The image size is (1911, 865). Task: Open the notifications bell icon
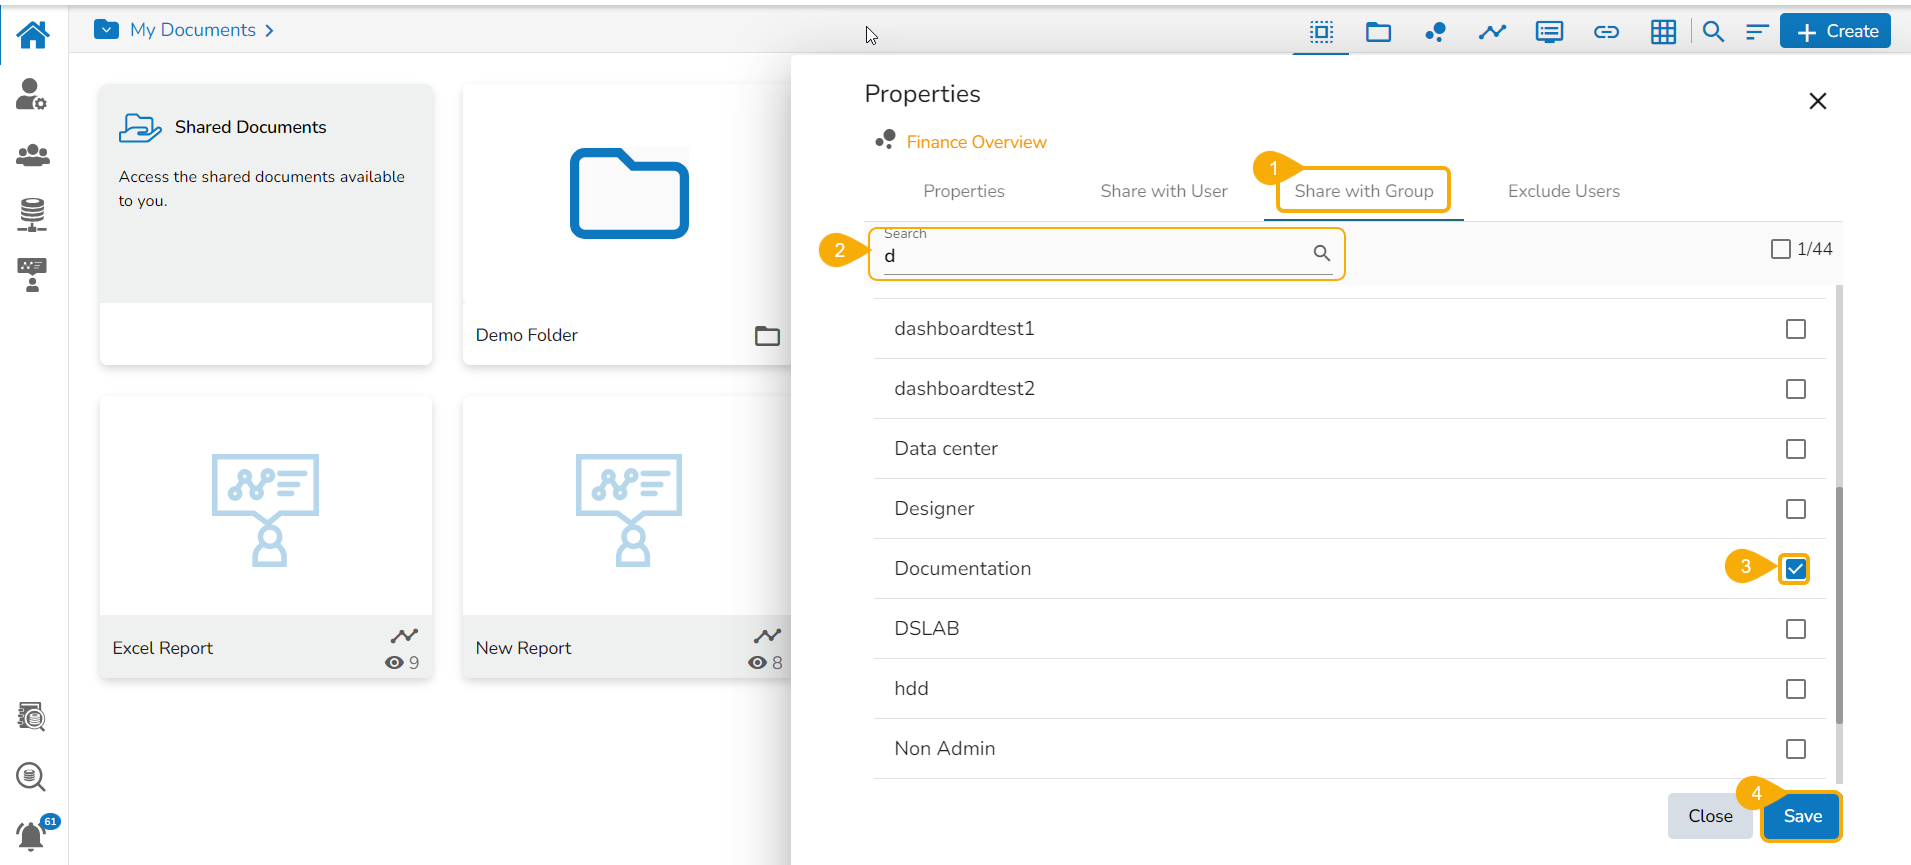click(32, 834)
